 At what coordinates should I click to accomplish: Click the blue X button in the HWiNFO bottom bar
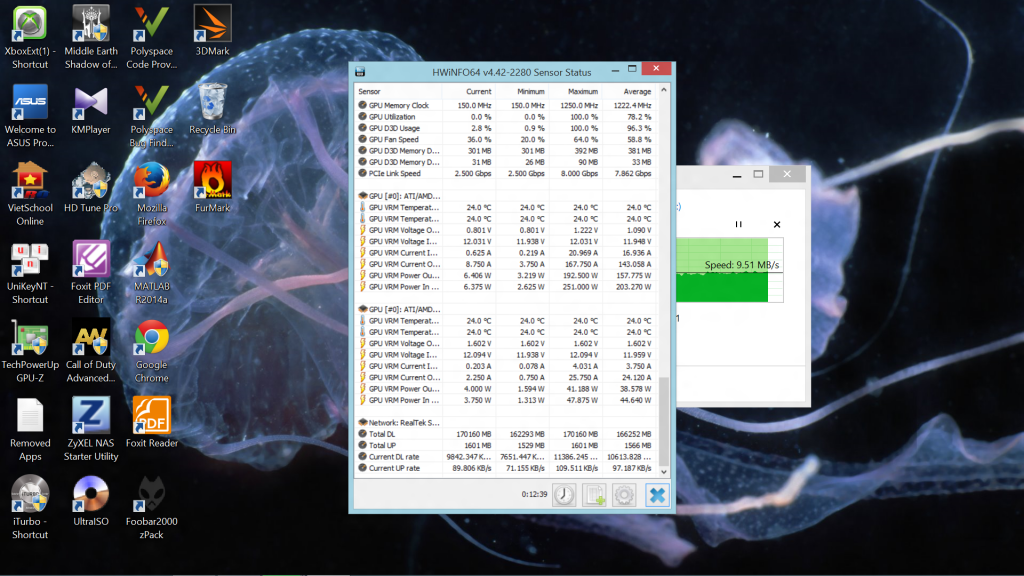pyautogui.click(x=657, y=494)
